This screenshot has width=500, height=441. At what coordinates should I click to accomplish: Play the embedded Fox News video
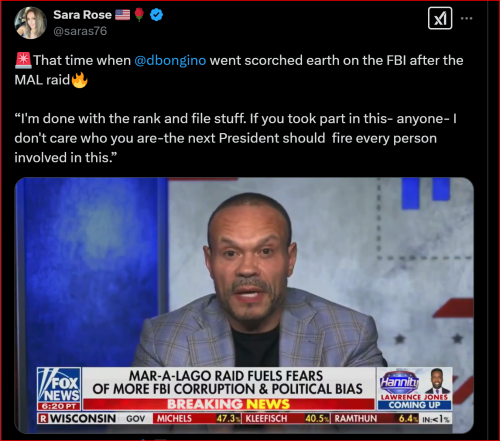244,305
